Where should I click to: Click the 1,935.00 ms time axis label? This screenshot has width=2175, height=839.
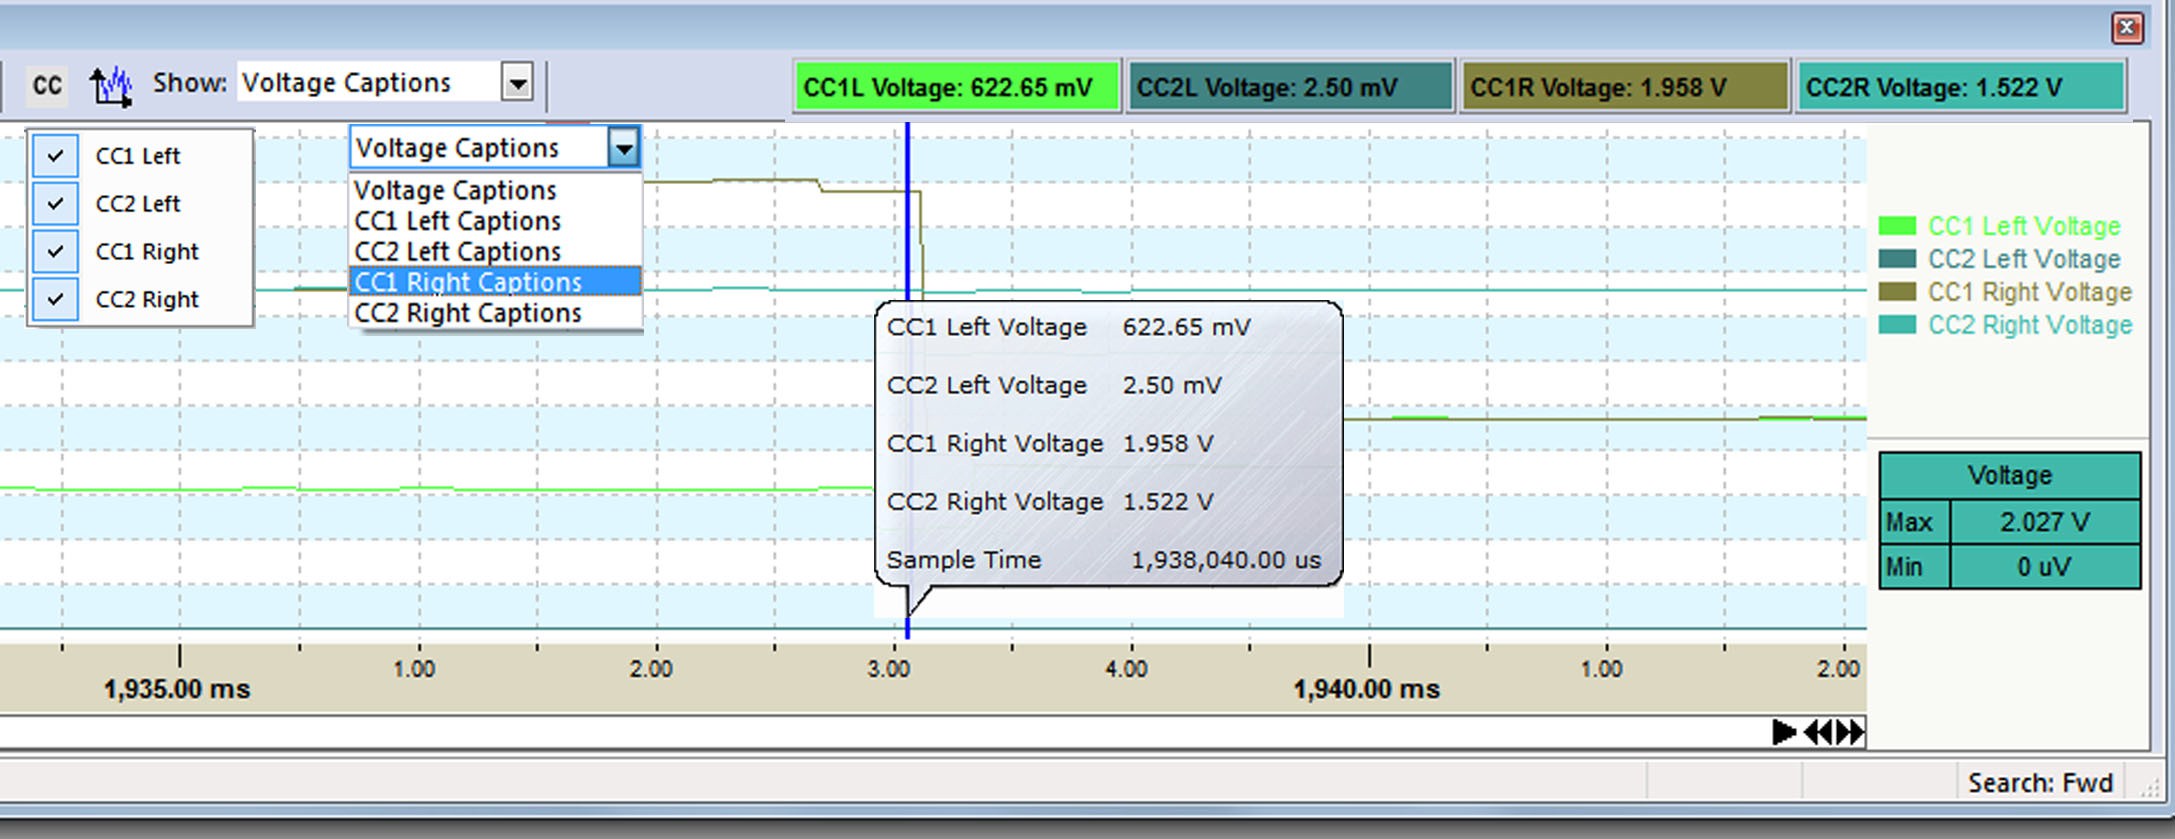pos(177,689)
